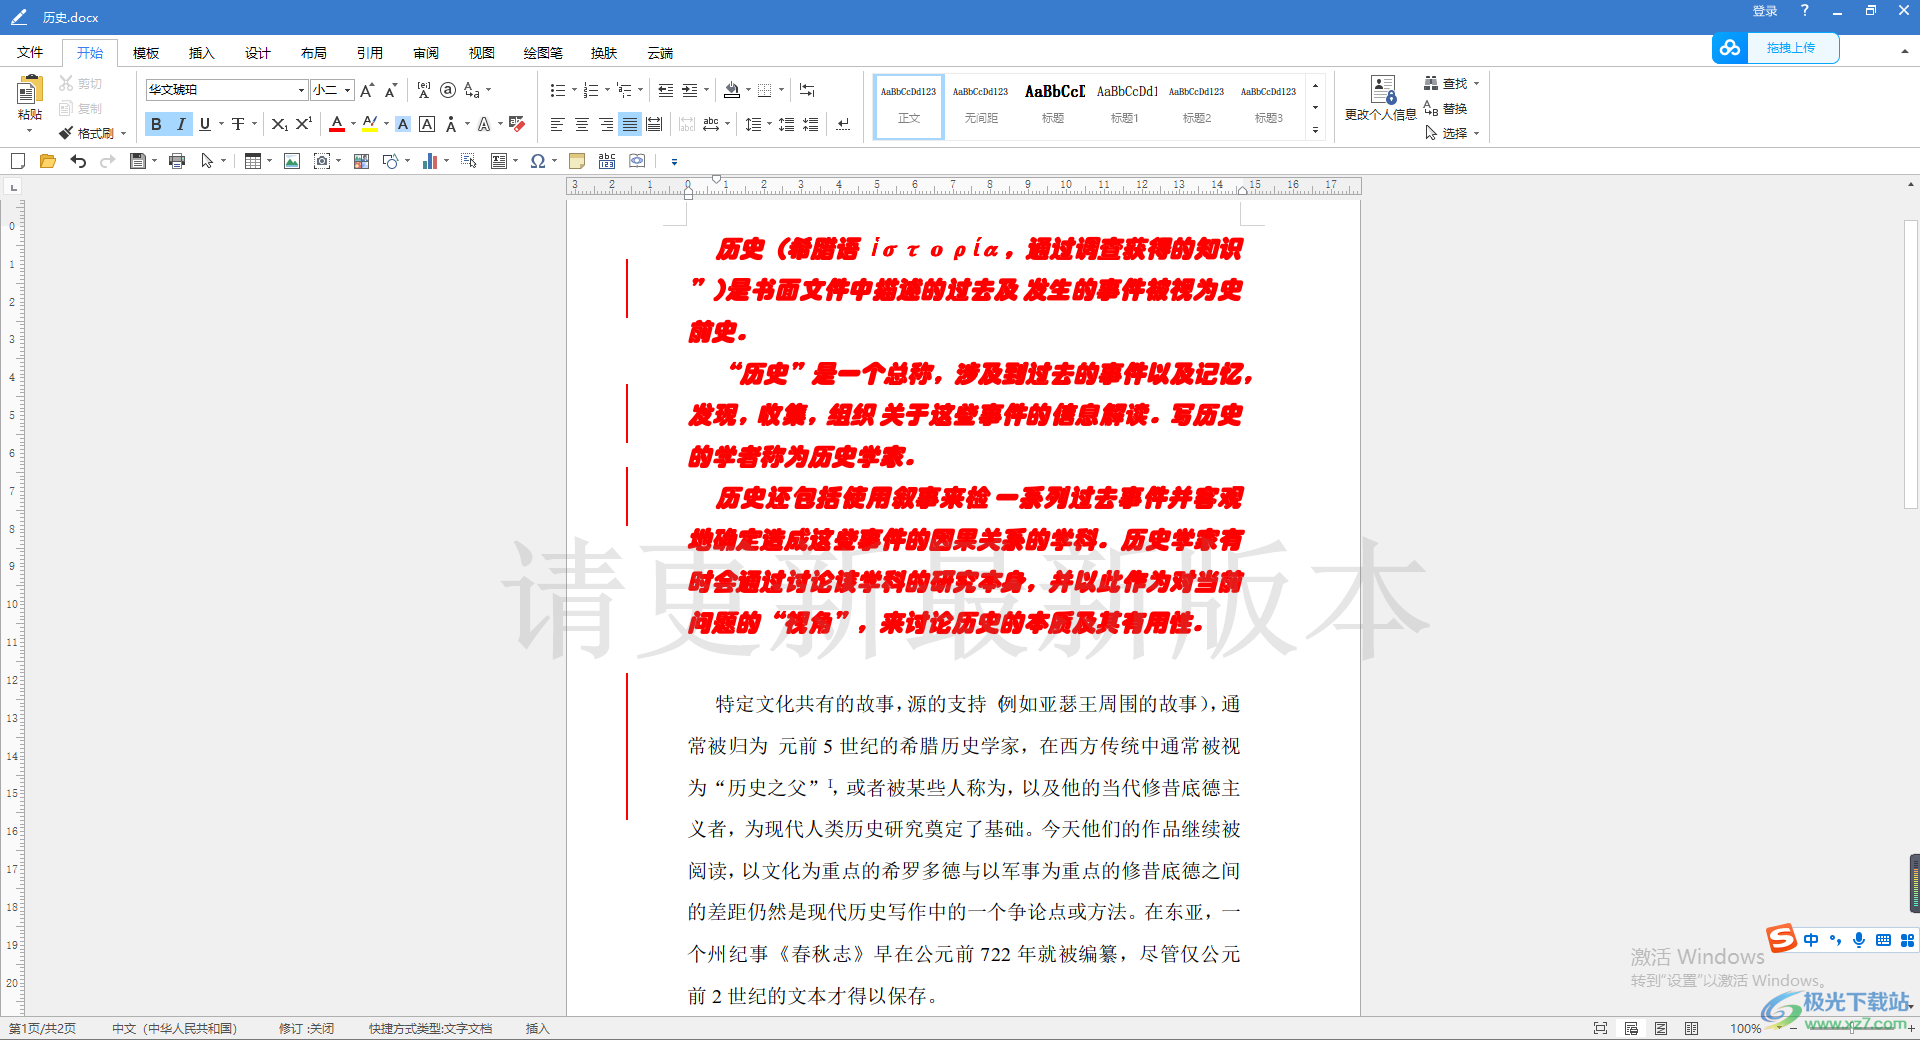Click the character shading icon
Viewport: 1920px width, 1040px height.
coord(403,124)
